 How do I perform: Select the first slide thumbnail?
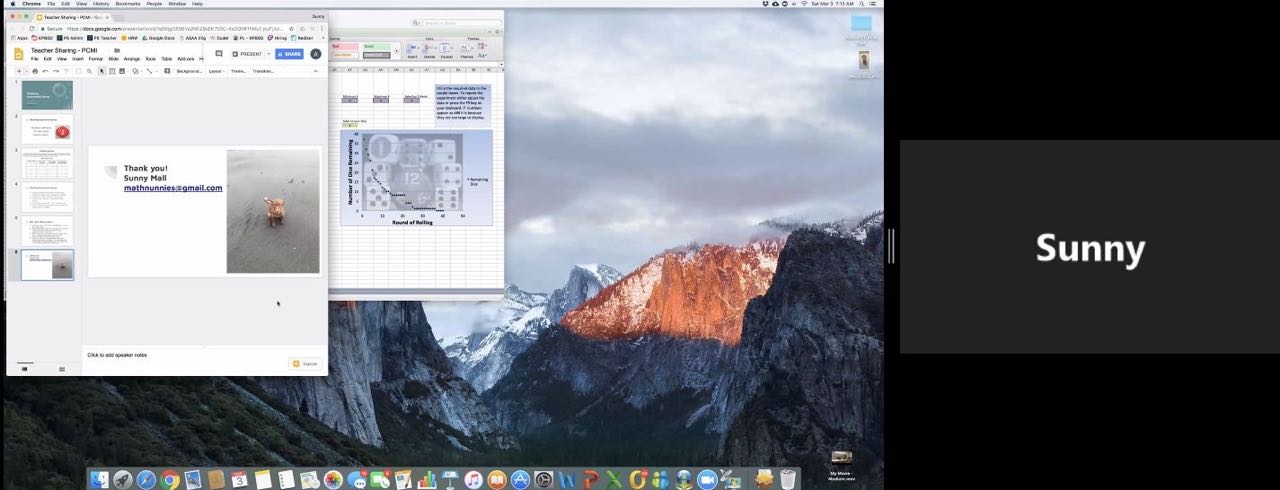(x=47, y=96)
